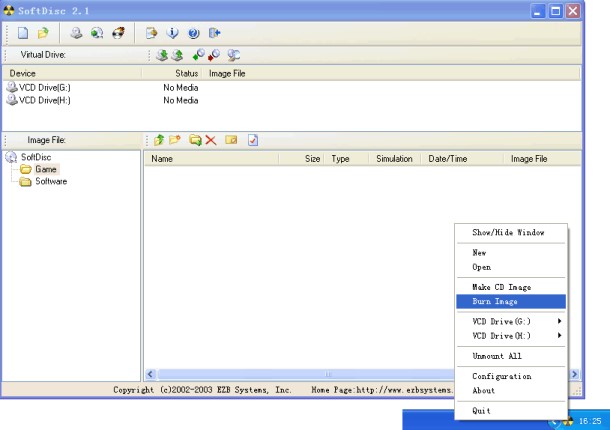Choose the highlighted Burn Image menu entry
The image size is (610, 430).
pos(511,301)
